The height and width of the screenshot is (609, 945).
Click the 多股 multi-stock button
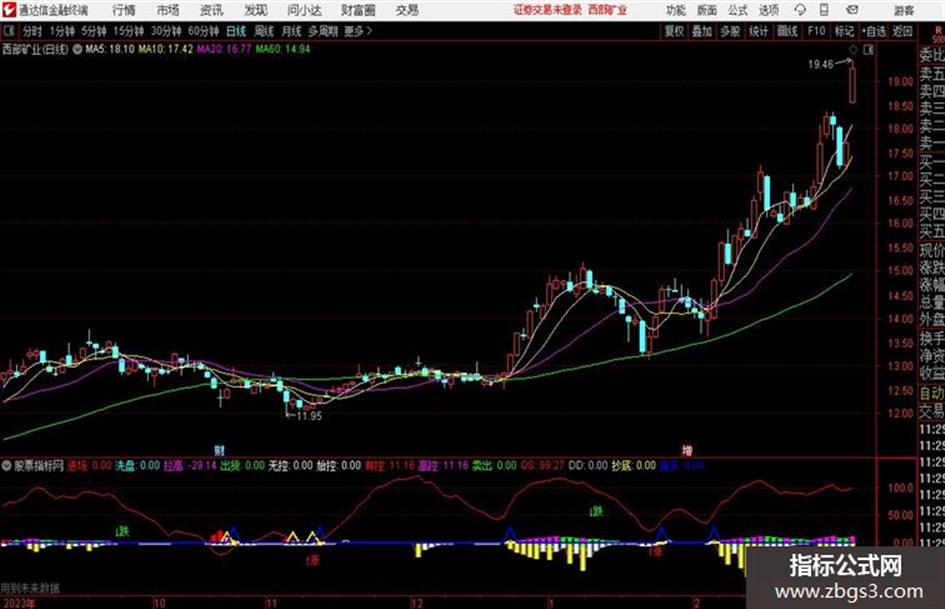pos(730,31)
